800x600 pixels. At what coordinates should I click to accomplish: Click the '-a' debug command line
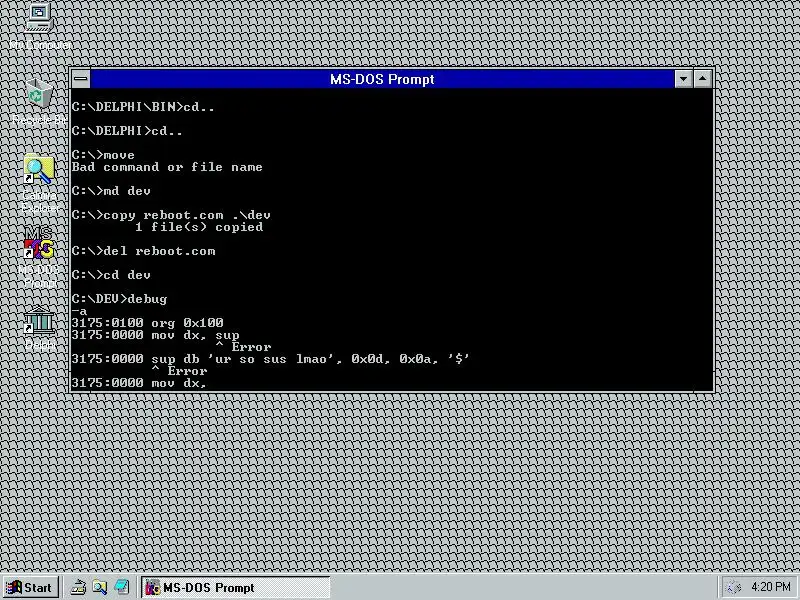point(80,311)
